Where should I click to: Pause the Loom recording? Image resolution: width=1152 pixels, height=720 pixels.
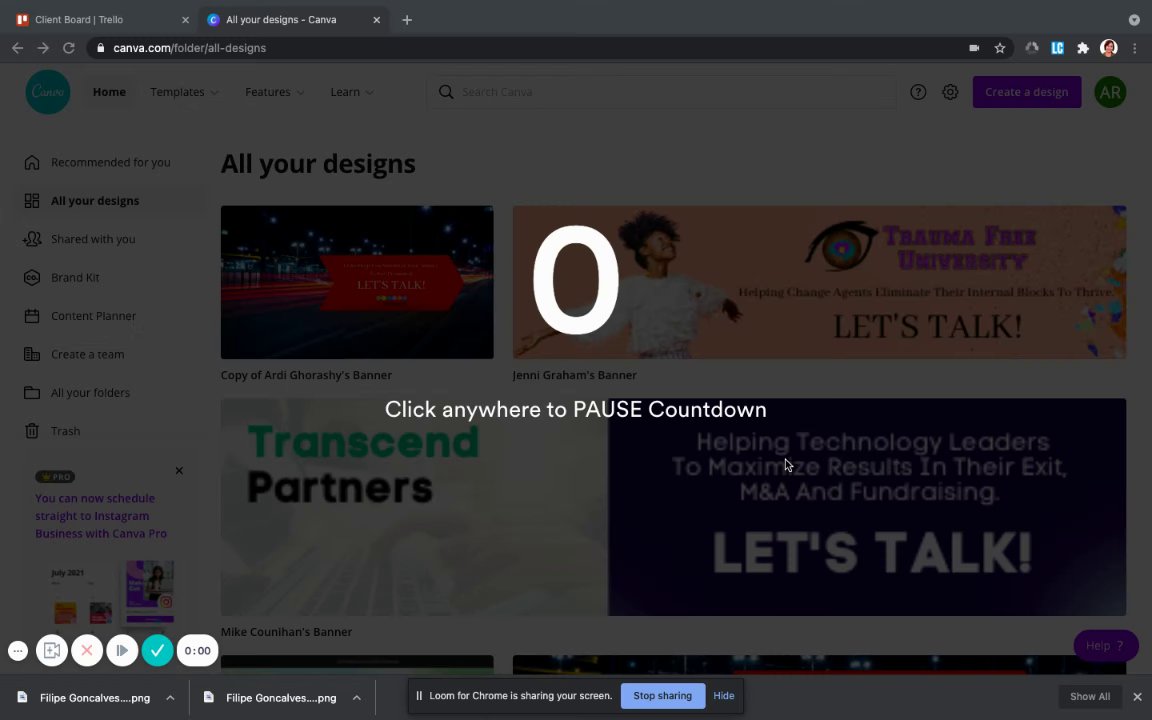[122, 650]
